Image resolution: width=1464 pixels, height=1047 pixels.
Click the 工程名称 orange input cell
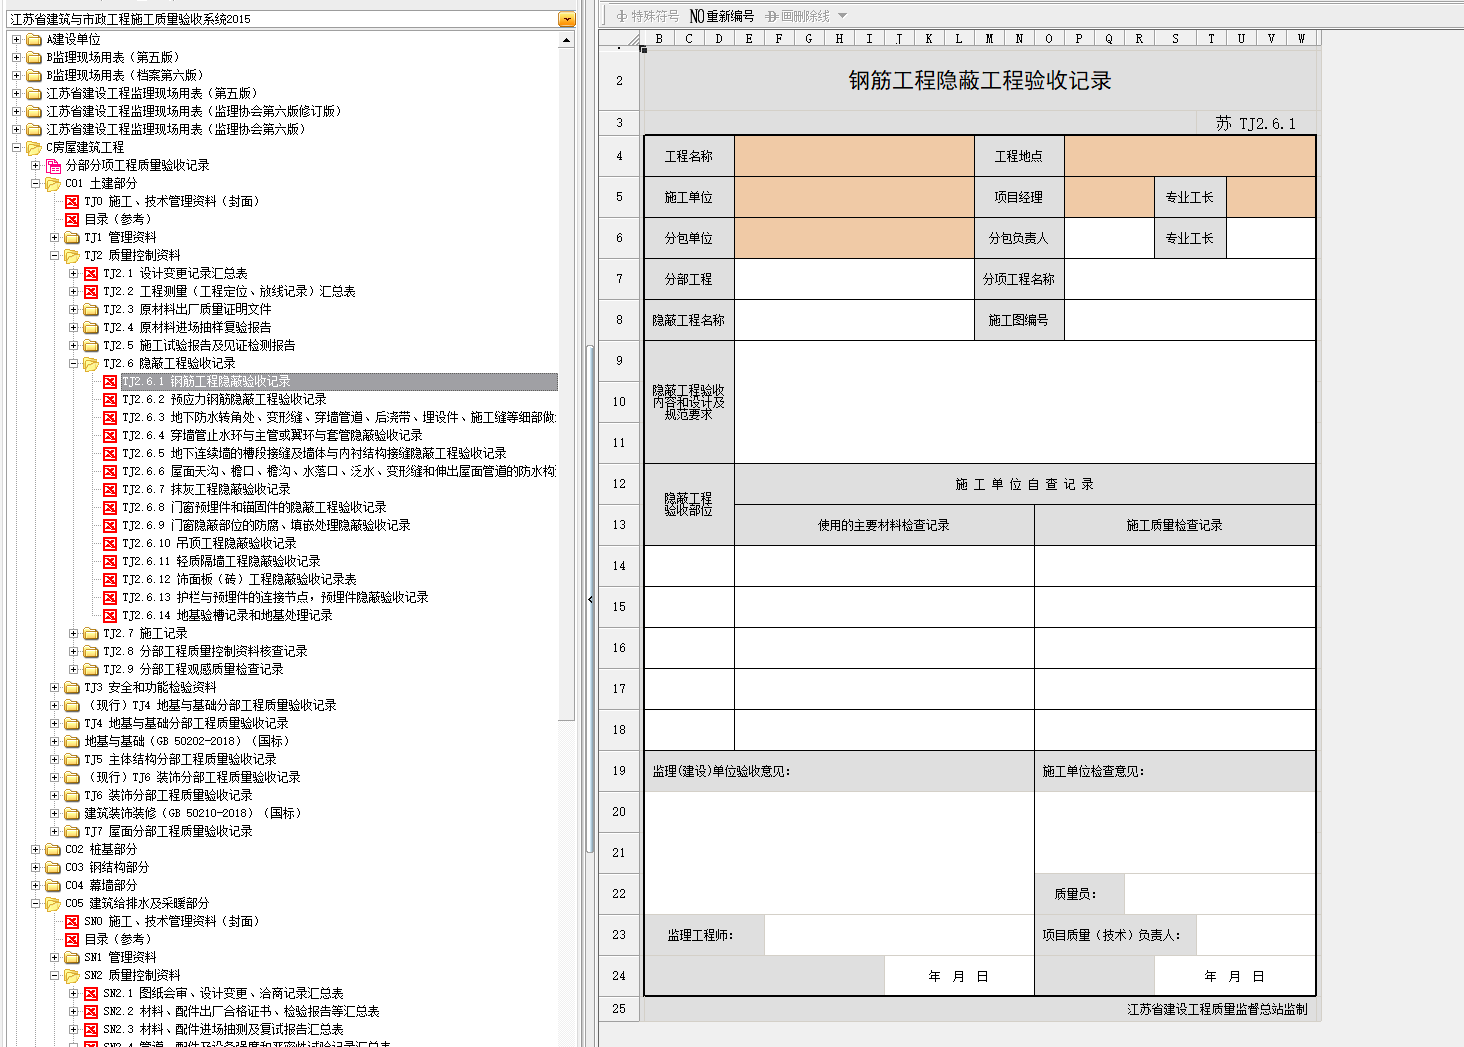854,156
